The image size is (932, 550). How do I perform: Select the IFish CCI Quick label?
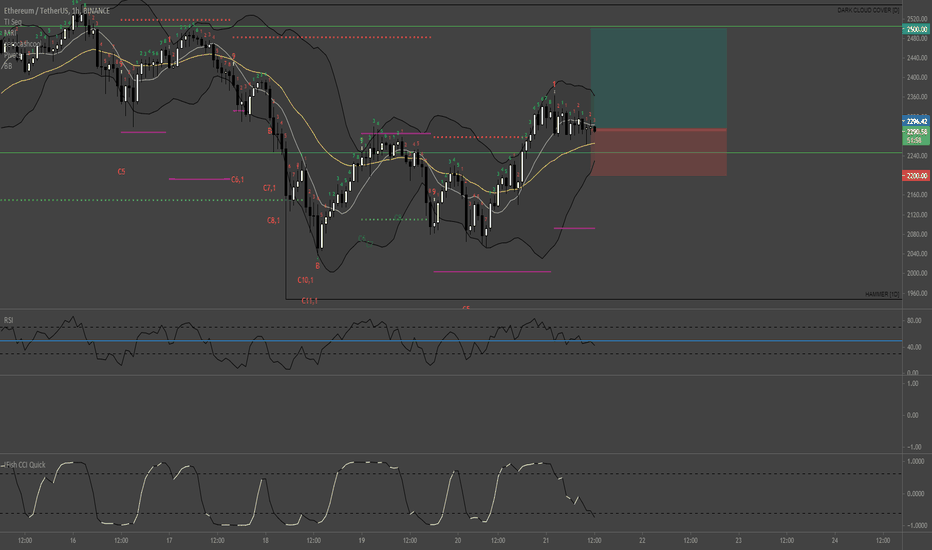click(24, 465)
